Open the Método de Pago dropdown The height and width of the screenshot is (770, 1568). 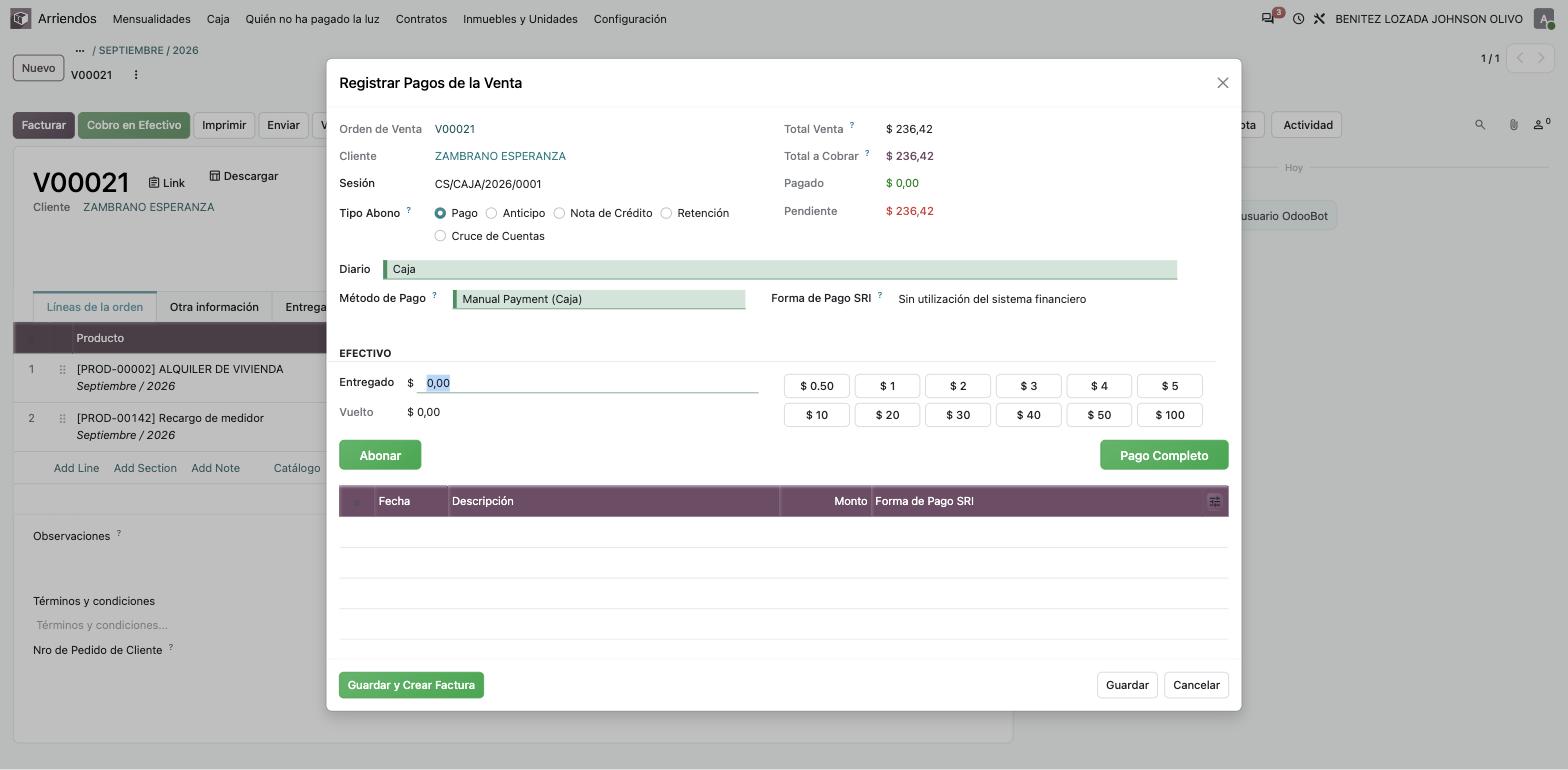599,300
